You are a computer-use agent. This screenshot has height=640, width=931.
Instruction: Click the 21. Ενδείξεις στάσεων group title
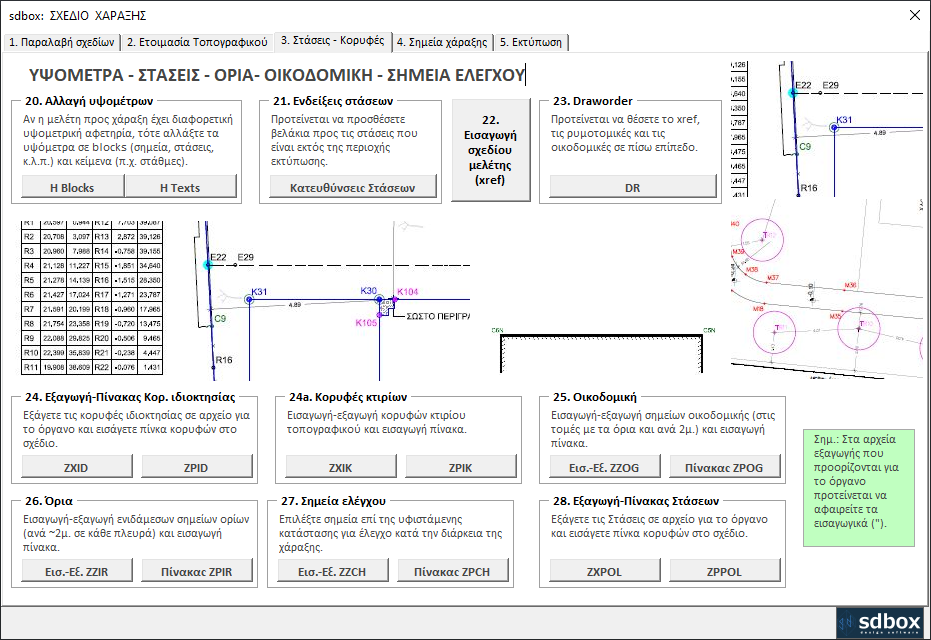point(333,101)
